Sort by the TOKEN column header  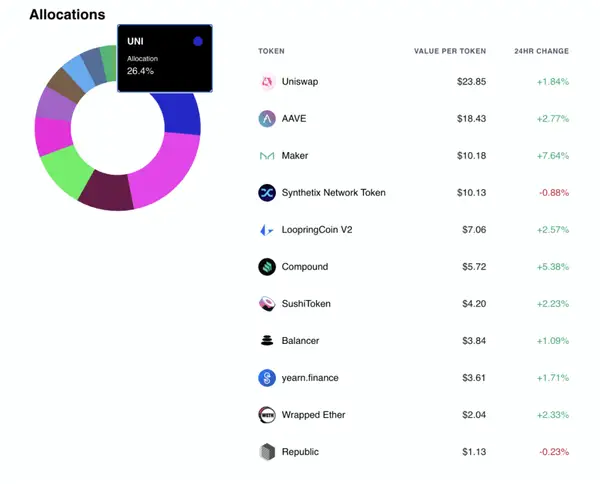[x=271, y=51]
